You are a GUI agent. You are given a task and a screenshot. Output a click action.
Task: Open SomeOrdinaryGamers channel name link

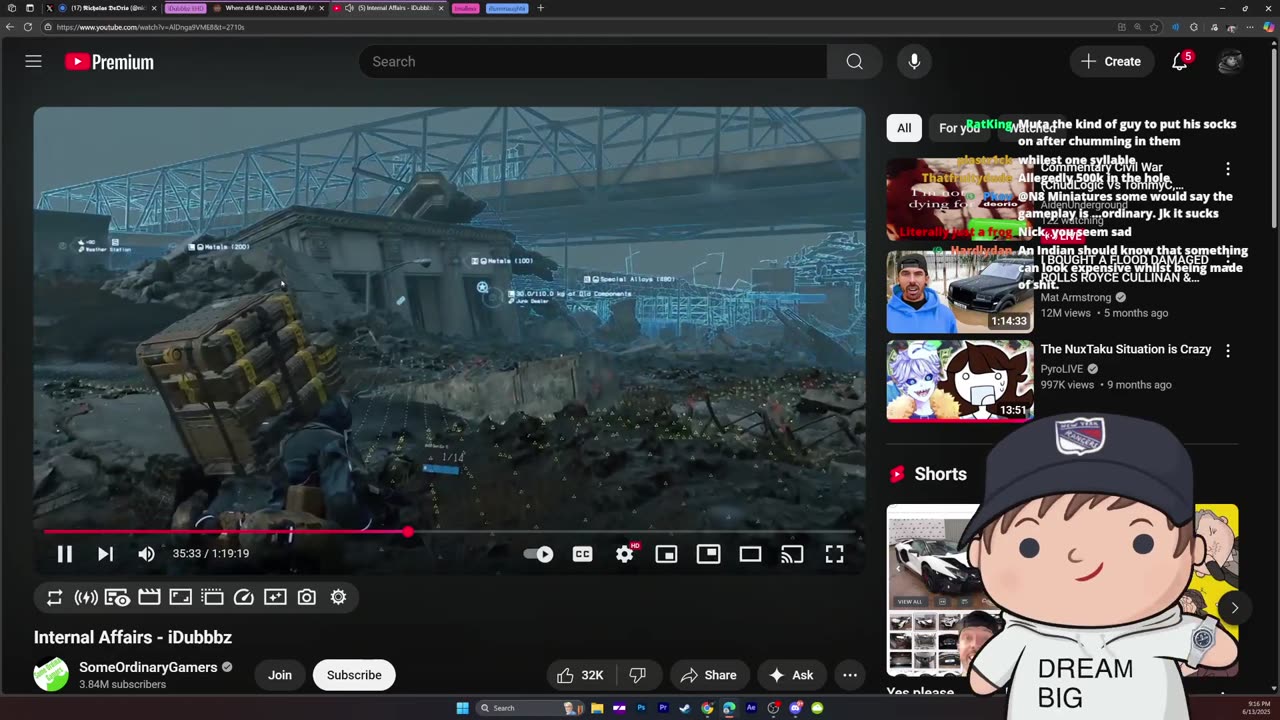point(148,667)
